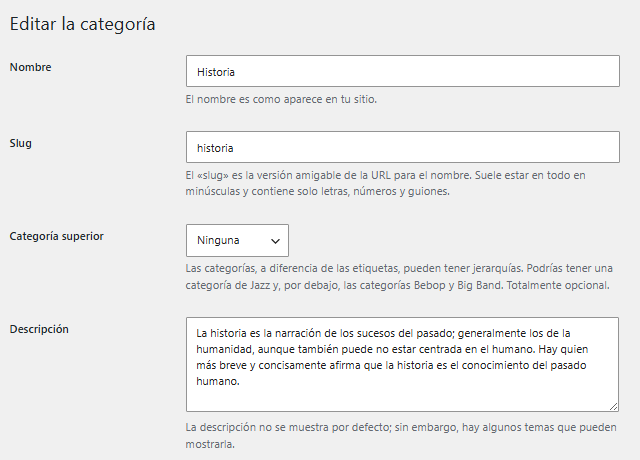Click the Nombre field label
This screenshot has height=460, width=640.
tap(31, 67)
